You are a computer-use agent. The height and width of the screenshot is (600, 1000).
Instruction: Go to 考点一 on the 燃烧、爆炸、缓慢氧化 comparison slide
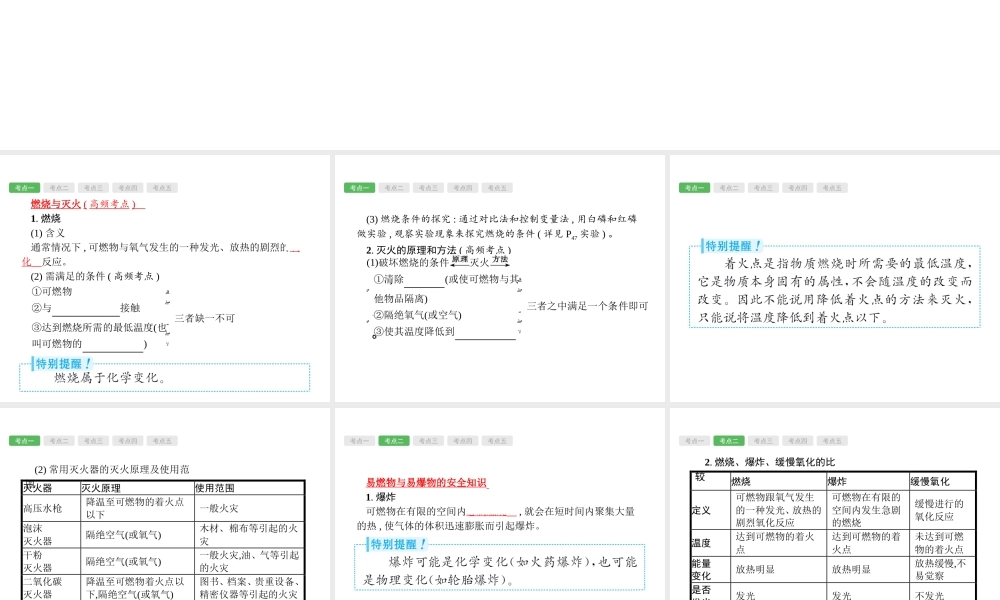coord(695,441)
